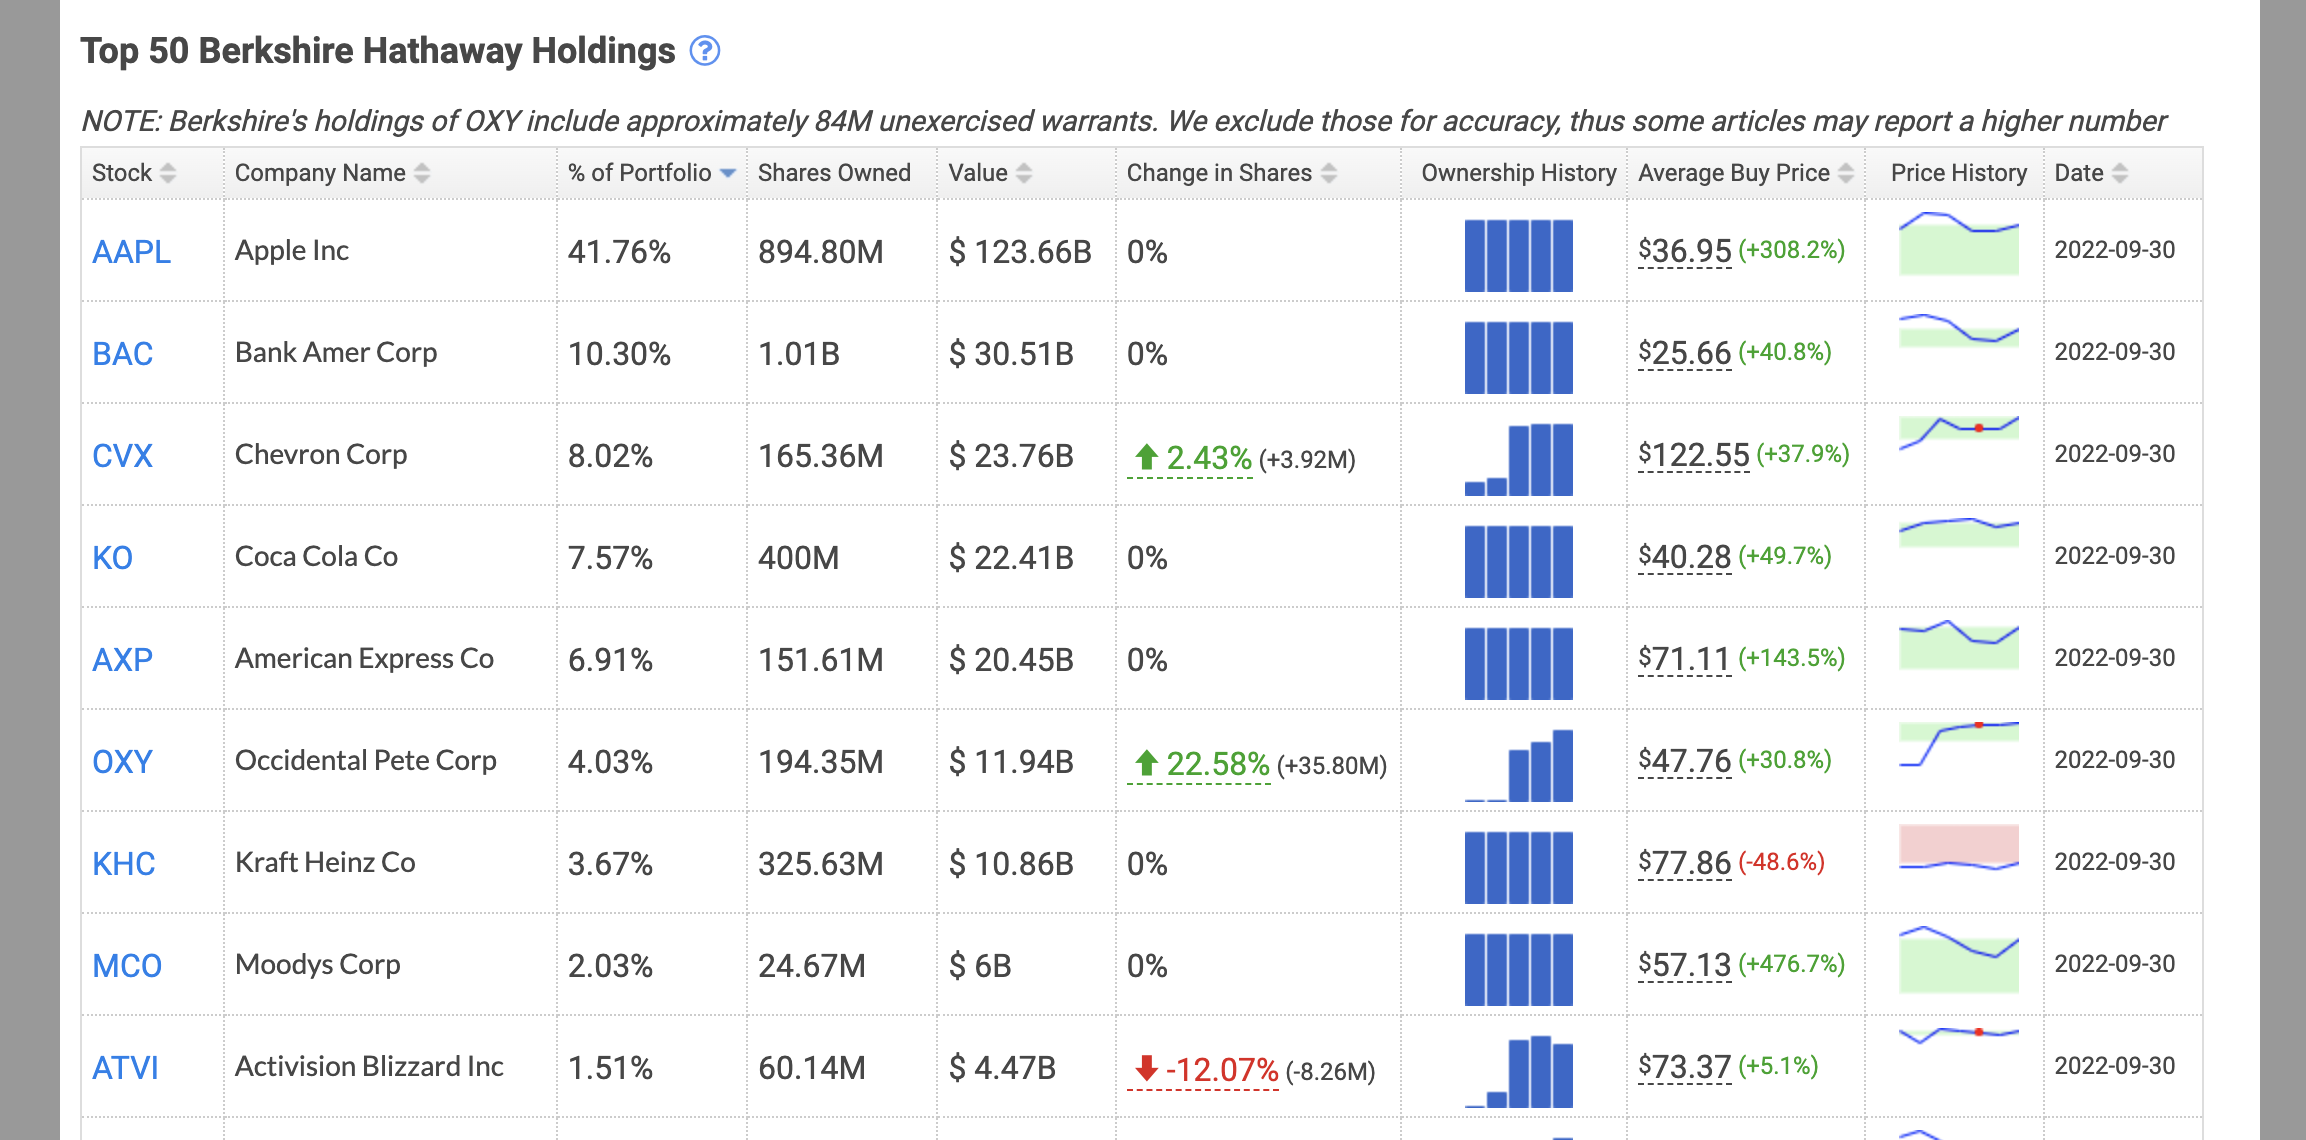Click Occidental average buy price $47.76

[1684, 761]
